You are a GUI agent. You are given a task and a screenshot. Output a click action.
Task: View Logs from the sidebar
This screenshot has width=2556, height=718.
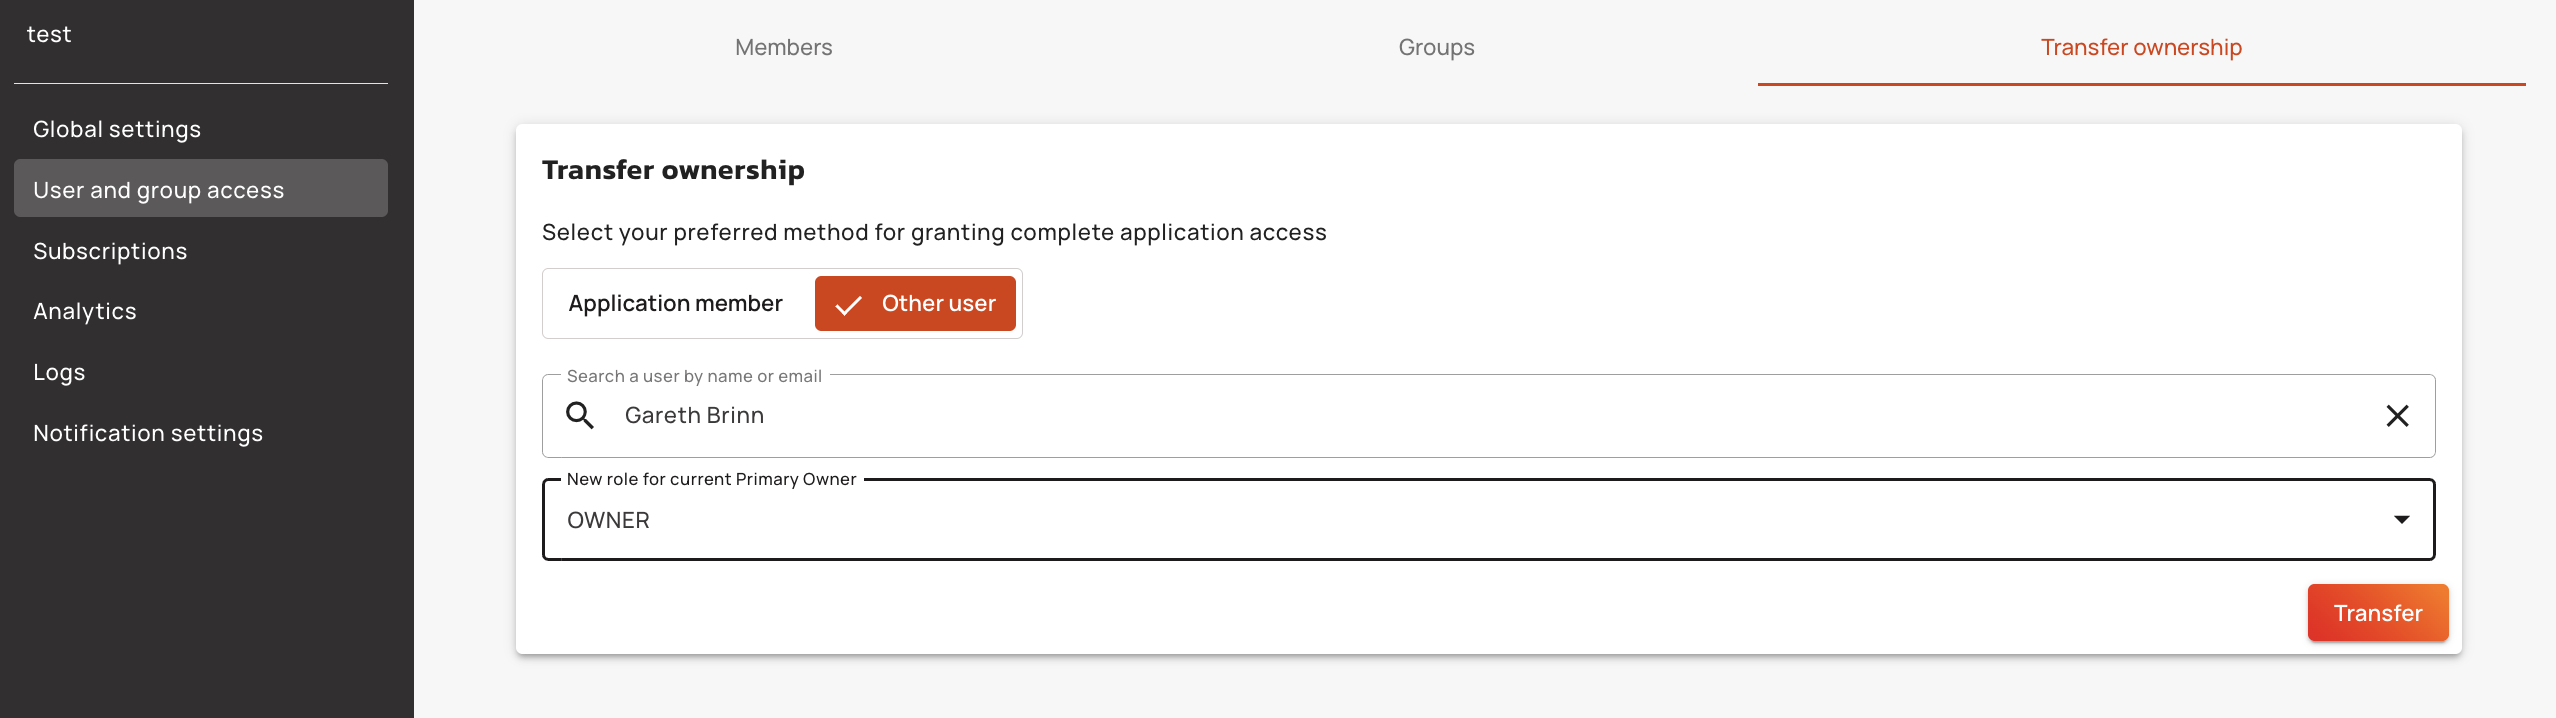[59, 372]
